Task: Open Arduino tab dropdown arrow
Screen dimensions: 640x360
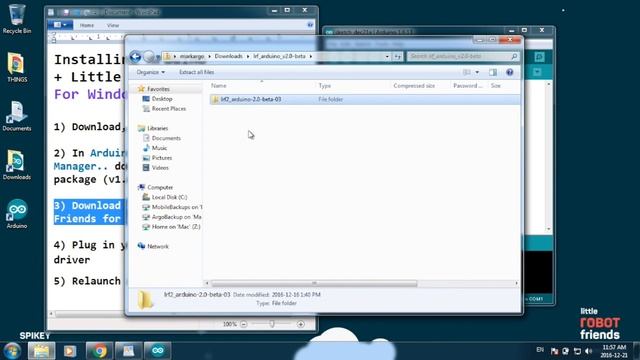Action: tap(537, 72)
